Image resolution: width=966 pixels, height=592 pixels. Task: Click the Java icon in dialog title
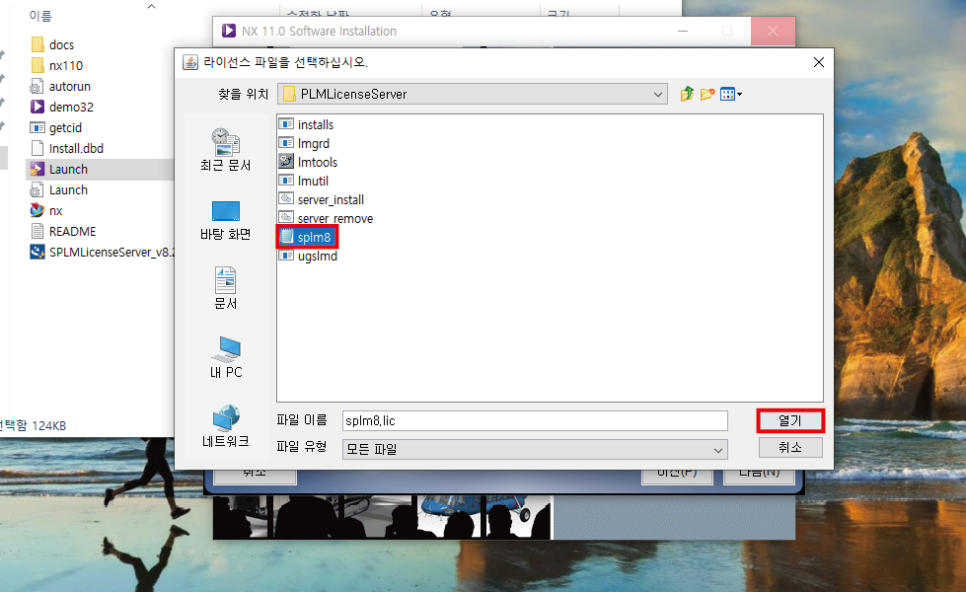point(190,62)
